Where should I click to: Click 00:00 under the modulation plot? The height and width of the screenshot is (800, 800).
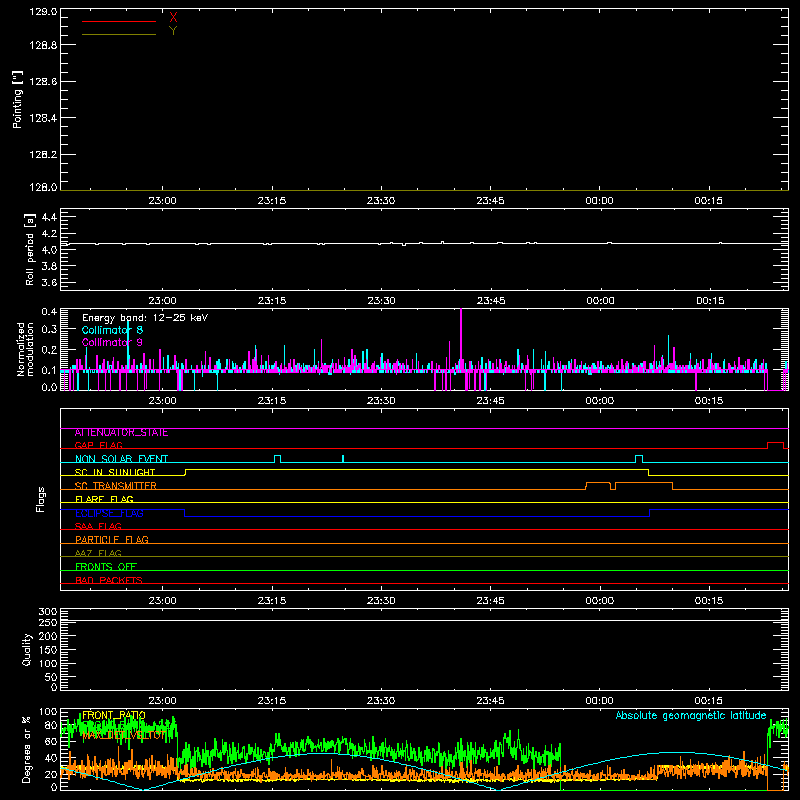click(x=599, y=401)
